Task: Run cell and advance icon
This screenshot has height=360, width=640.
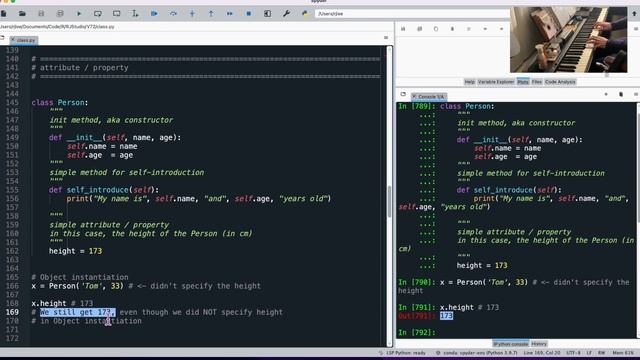Action: tap(116, 13)
